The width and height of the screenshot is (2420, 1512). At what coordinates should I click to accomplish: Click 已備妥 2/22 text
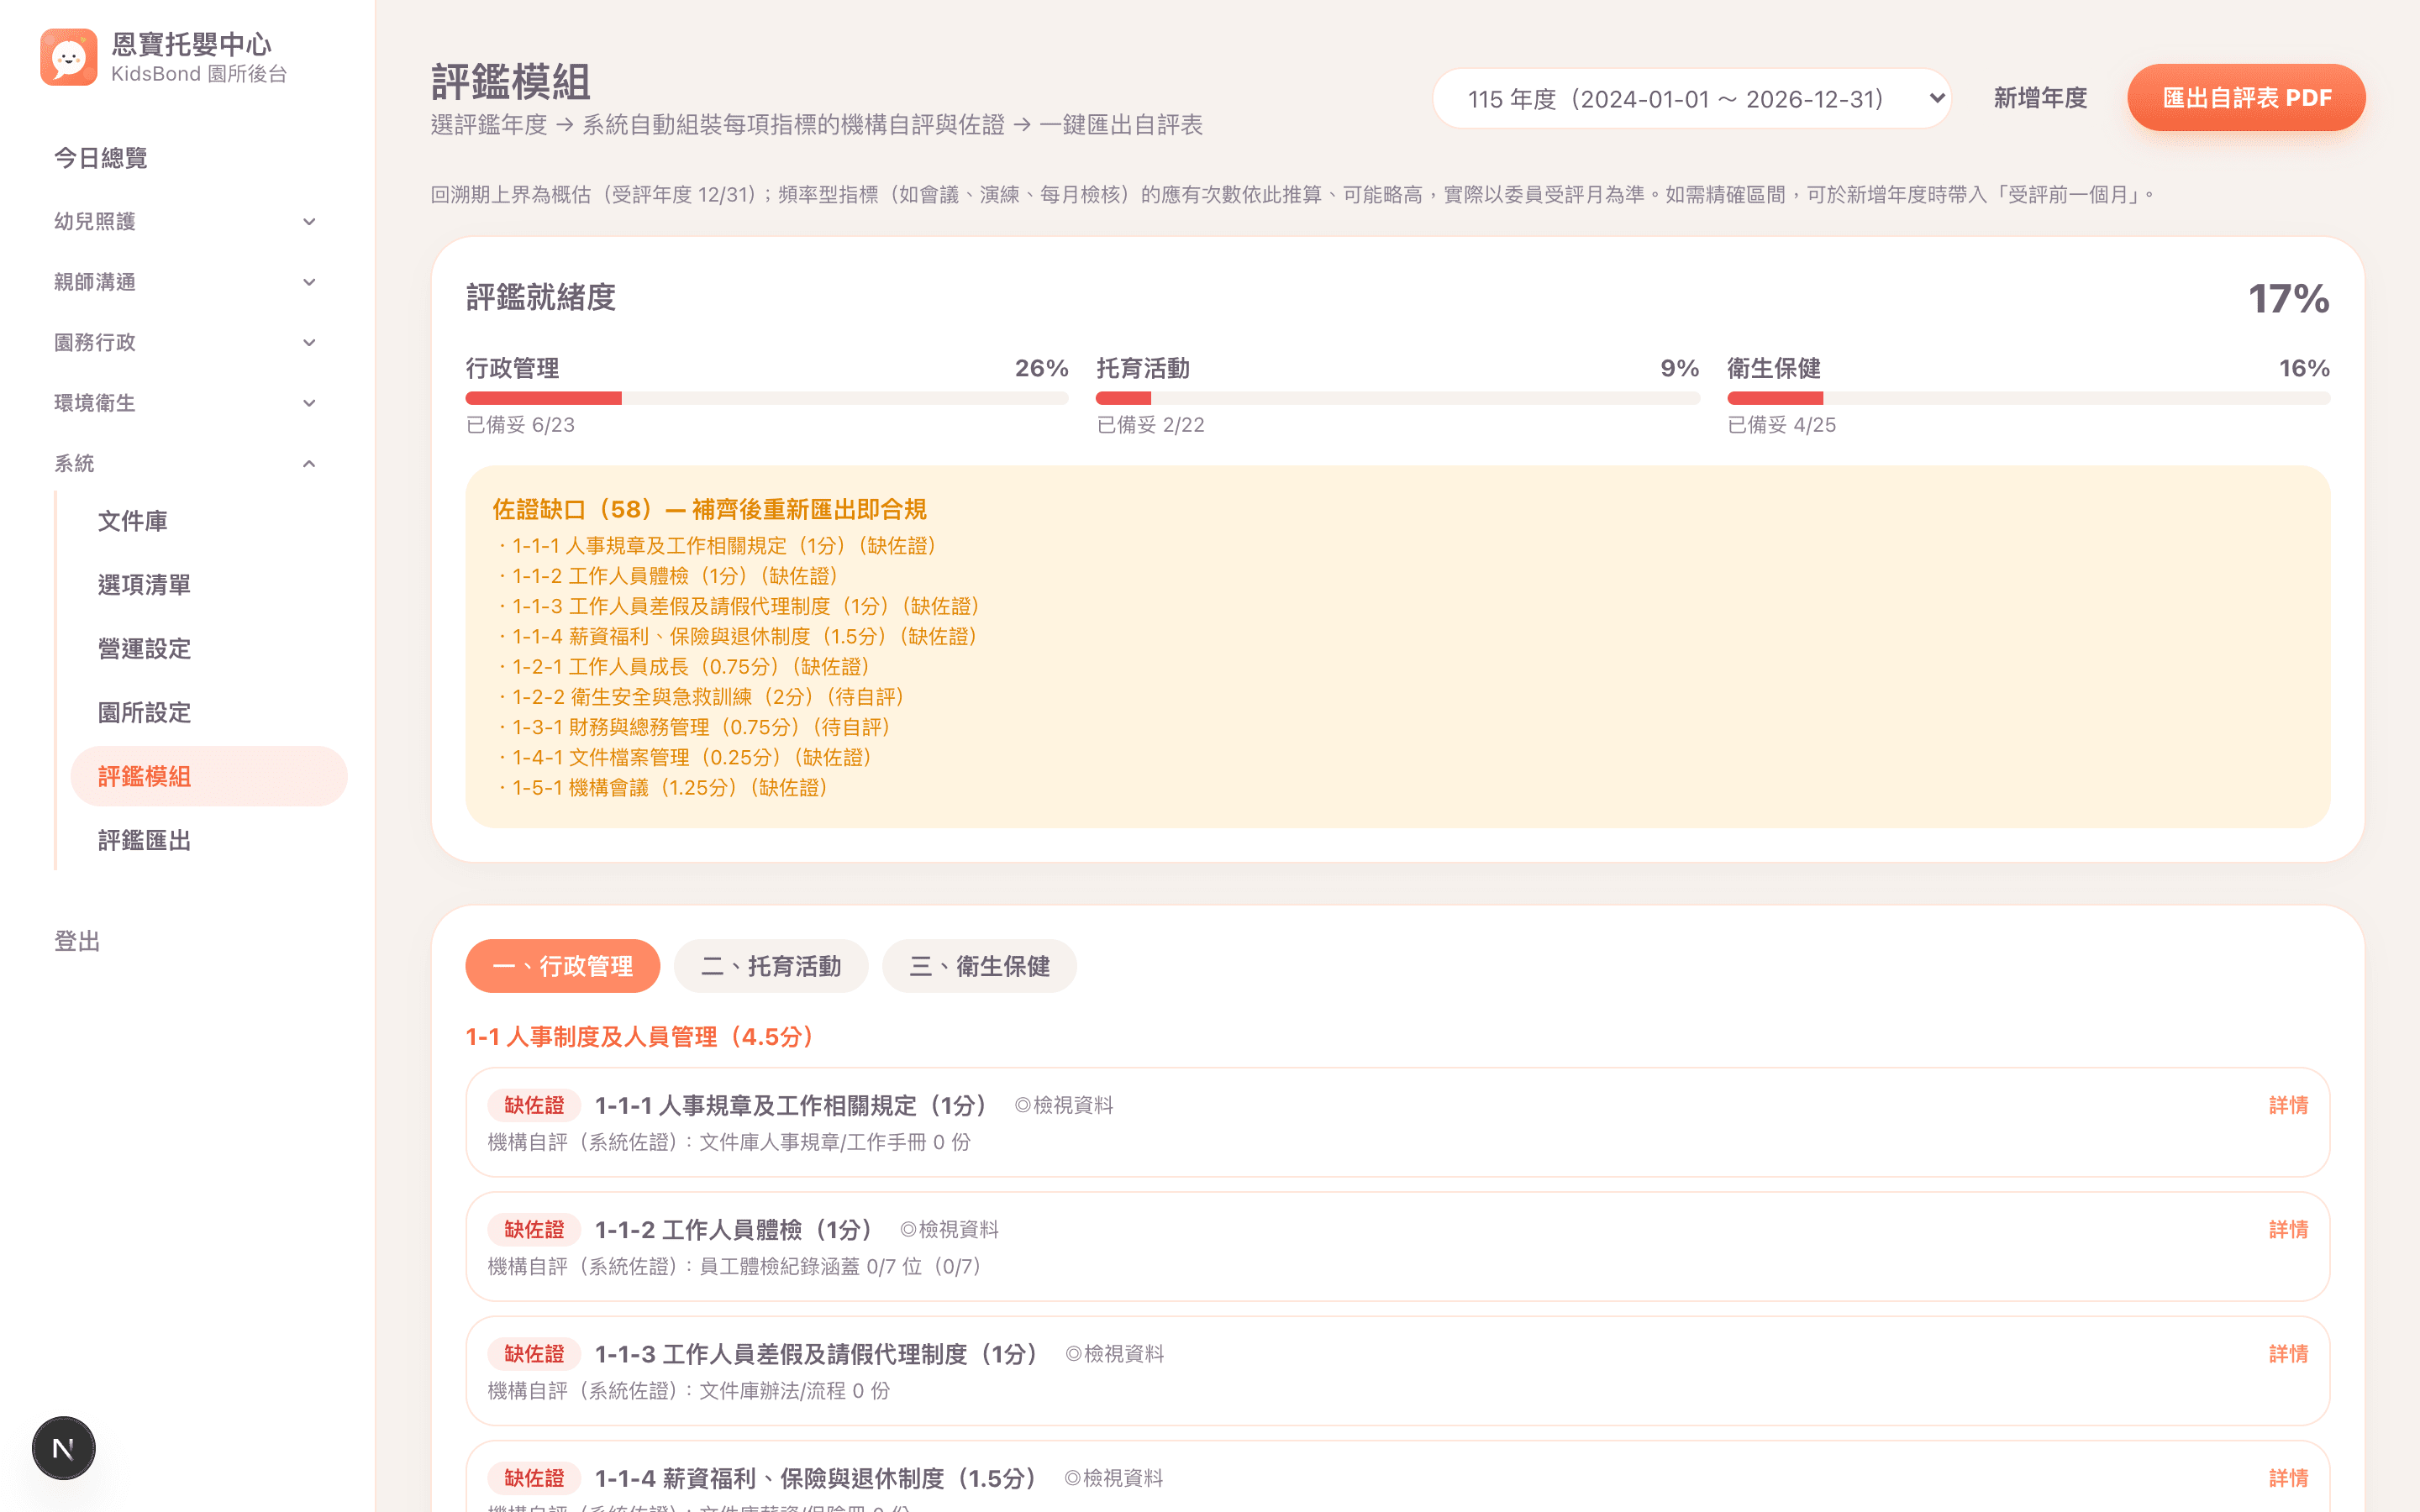[x=1150, y=425]
